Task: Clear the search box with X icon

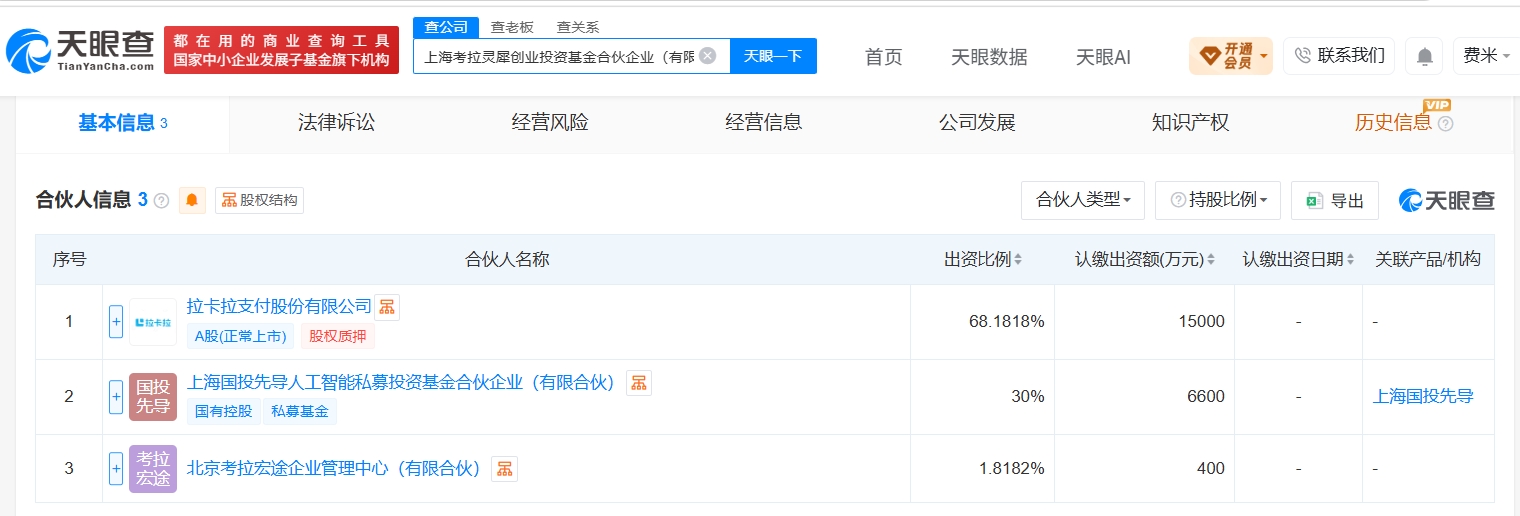Action: [708, 56]
